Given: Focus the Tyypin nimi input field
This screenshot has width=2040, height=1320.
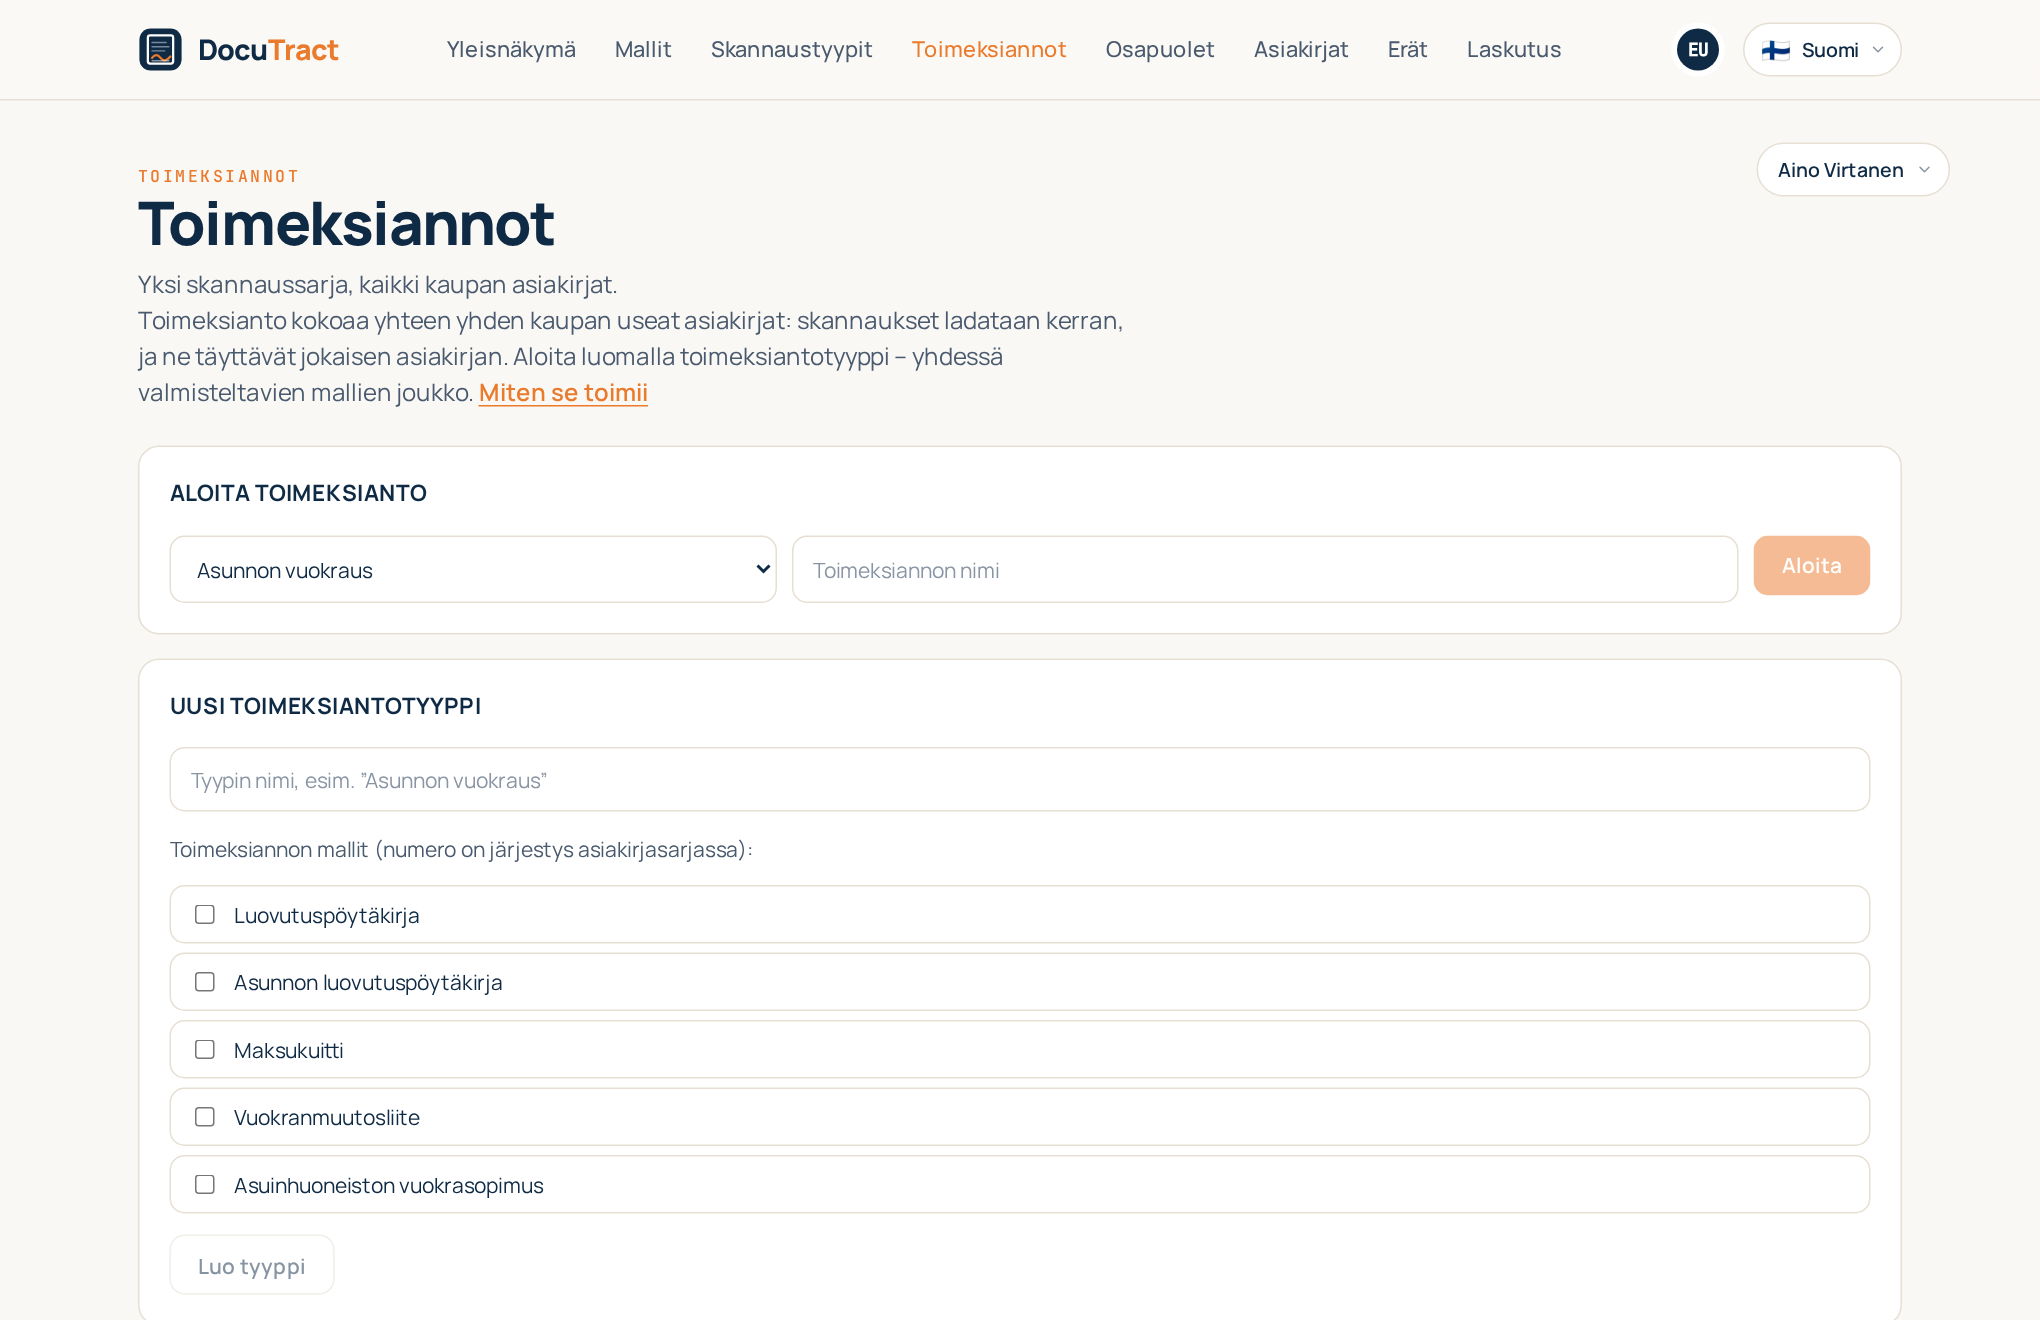Looking at the screenshot, I should [1020, 779].
